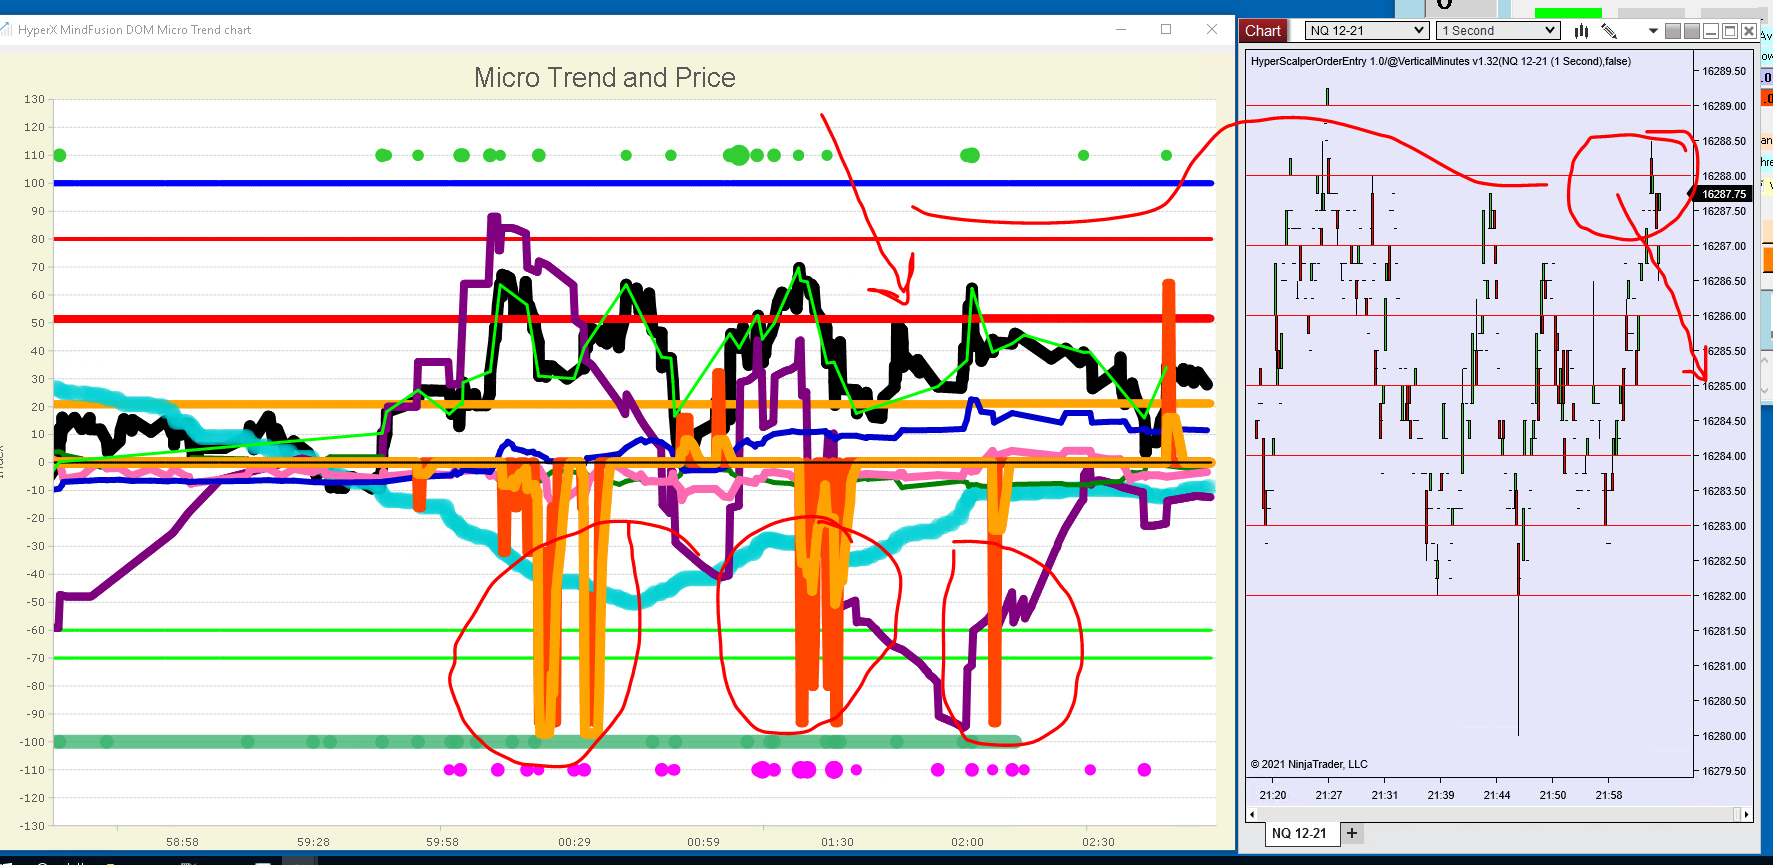Click the 58:58 time label on Micro Trend chart
The height and width of the screenshot is (865, 1773).
(182, 842)
